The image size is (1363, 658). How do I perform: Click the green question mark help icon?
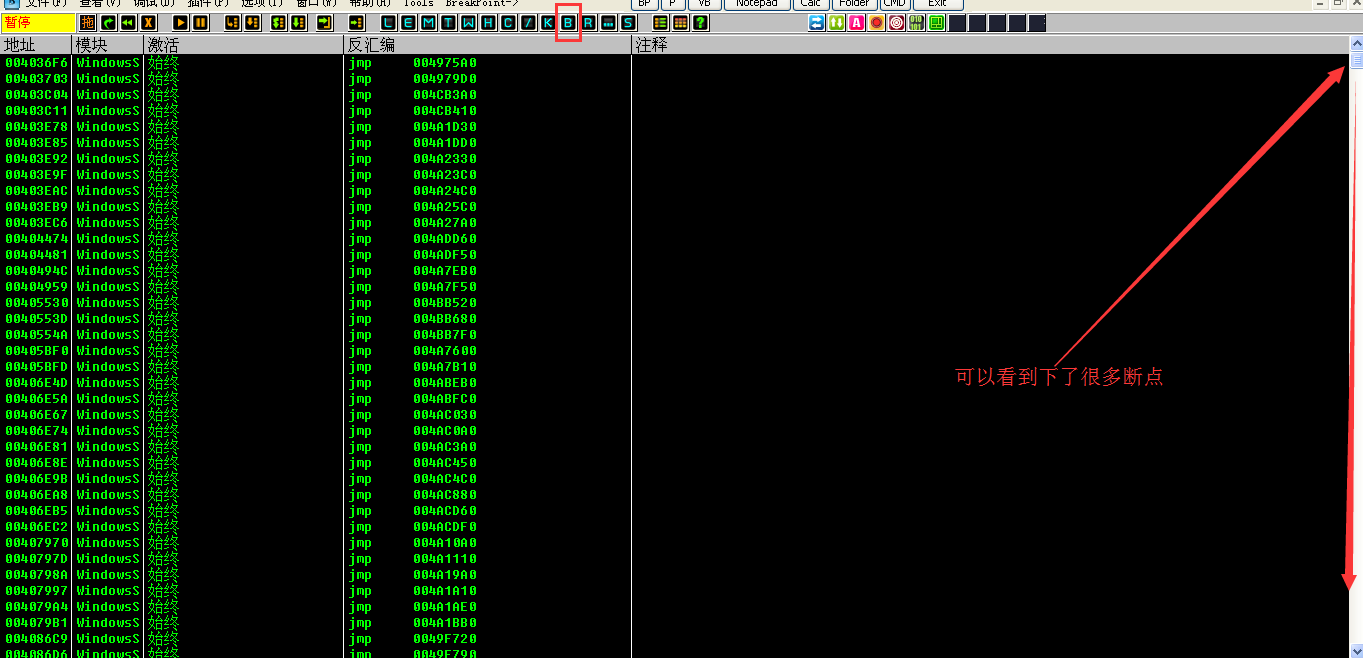click(700, 22)
